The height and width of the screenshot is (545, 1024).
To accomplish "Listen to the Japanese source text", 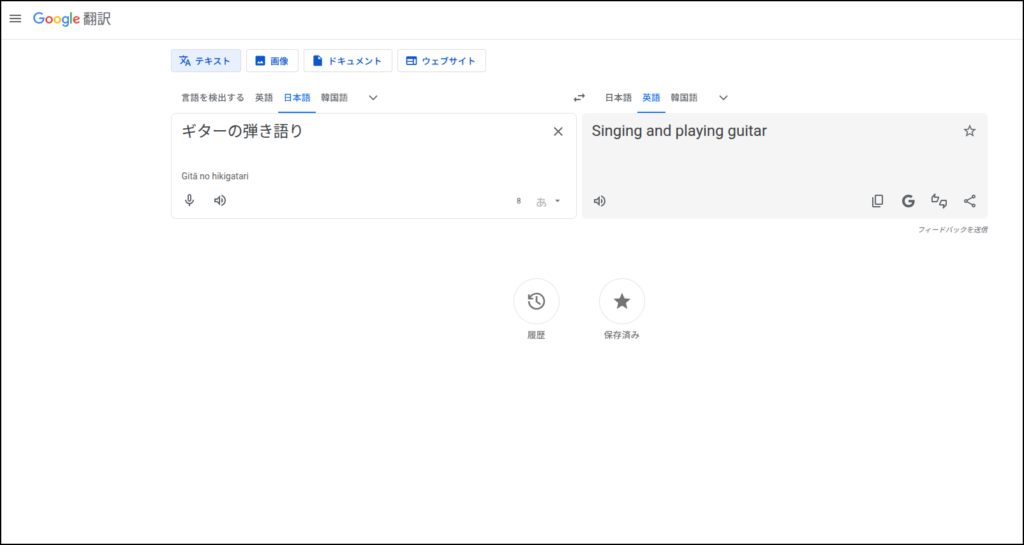I will (220, 200).
